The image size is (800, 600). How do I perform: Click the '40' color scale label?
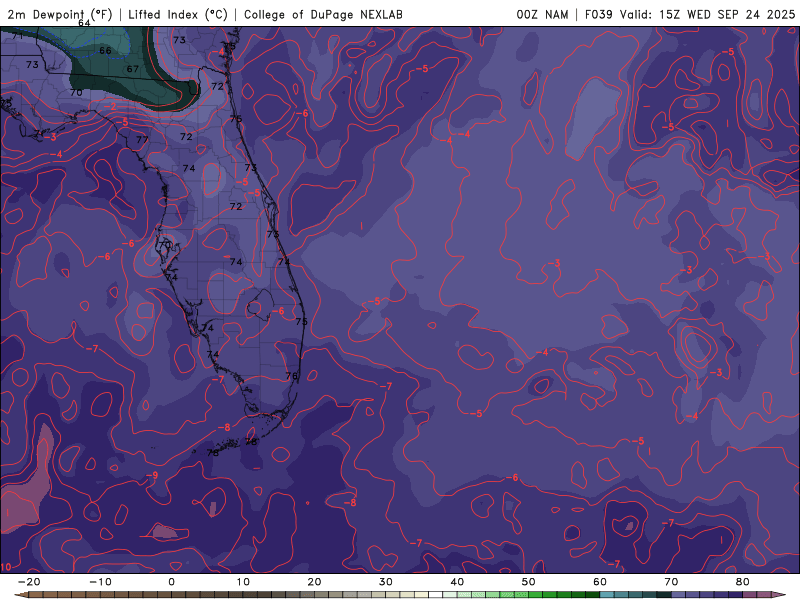pyautogui.click(x=457, y=582)
